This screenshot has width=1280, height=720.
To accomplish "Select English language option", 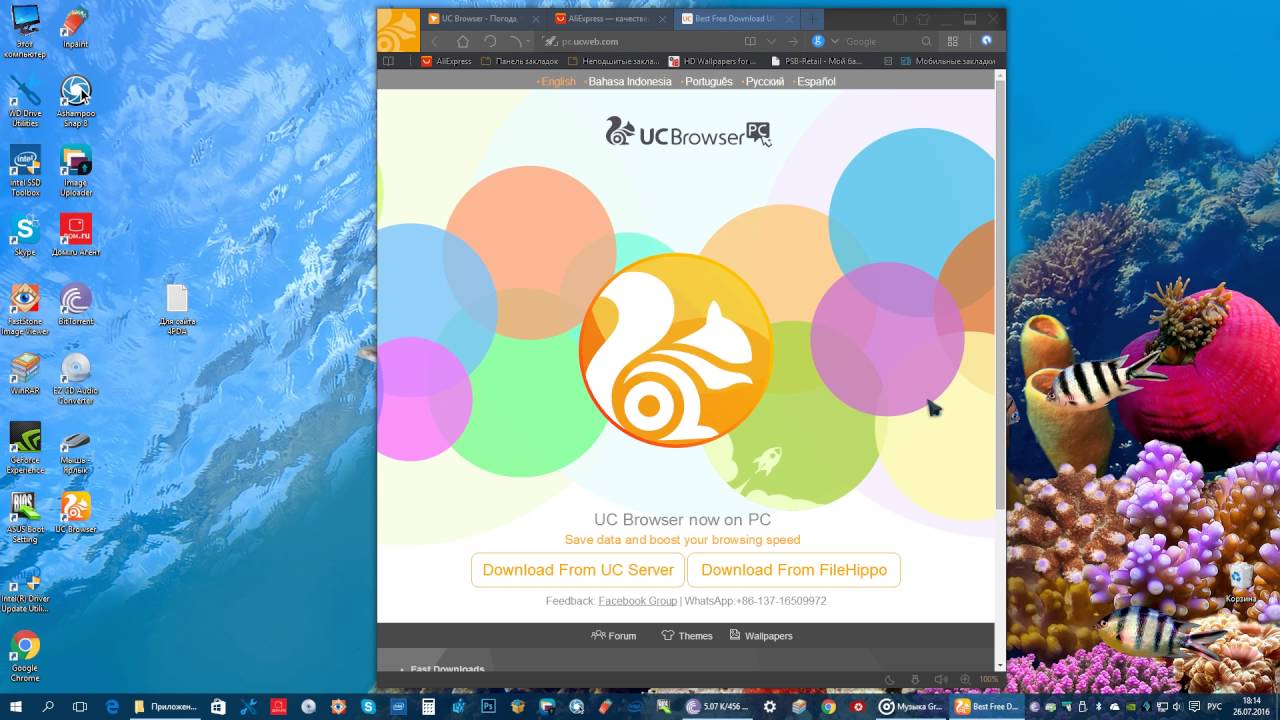I will pos(558,82).
